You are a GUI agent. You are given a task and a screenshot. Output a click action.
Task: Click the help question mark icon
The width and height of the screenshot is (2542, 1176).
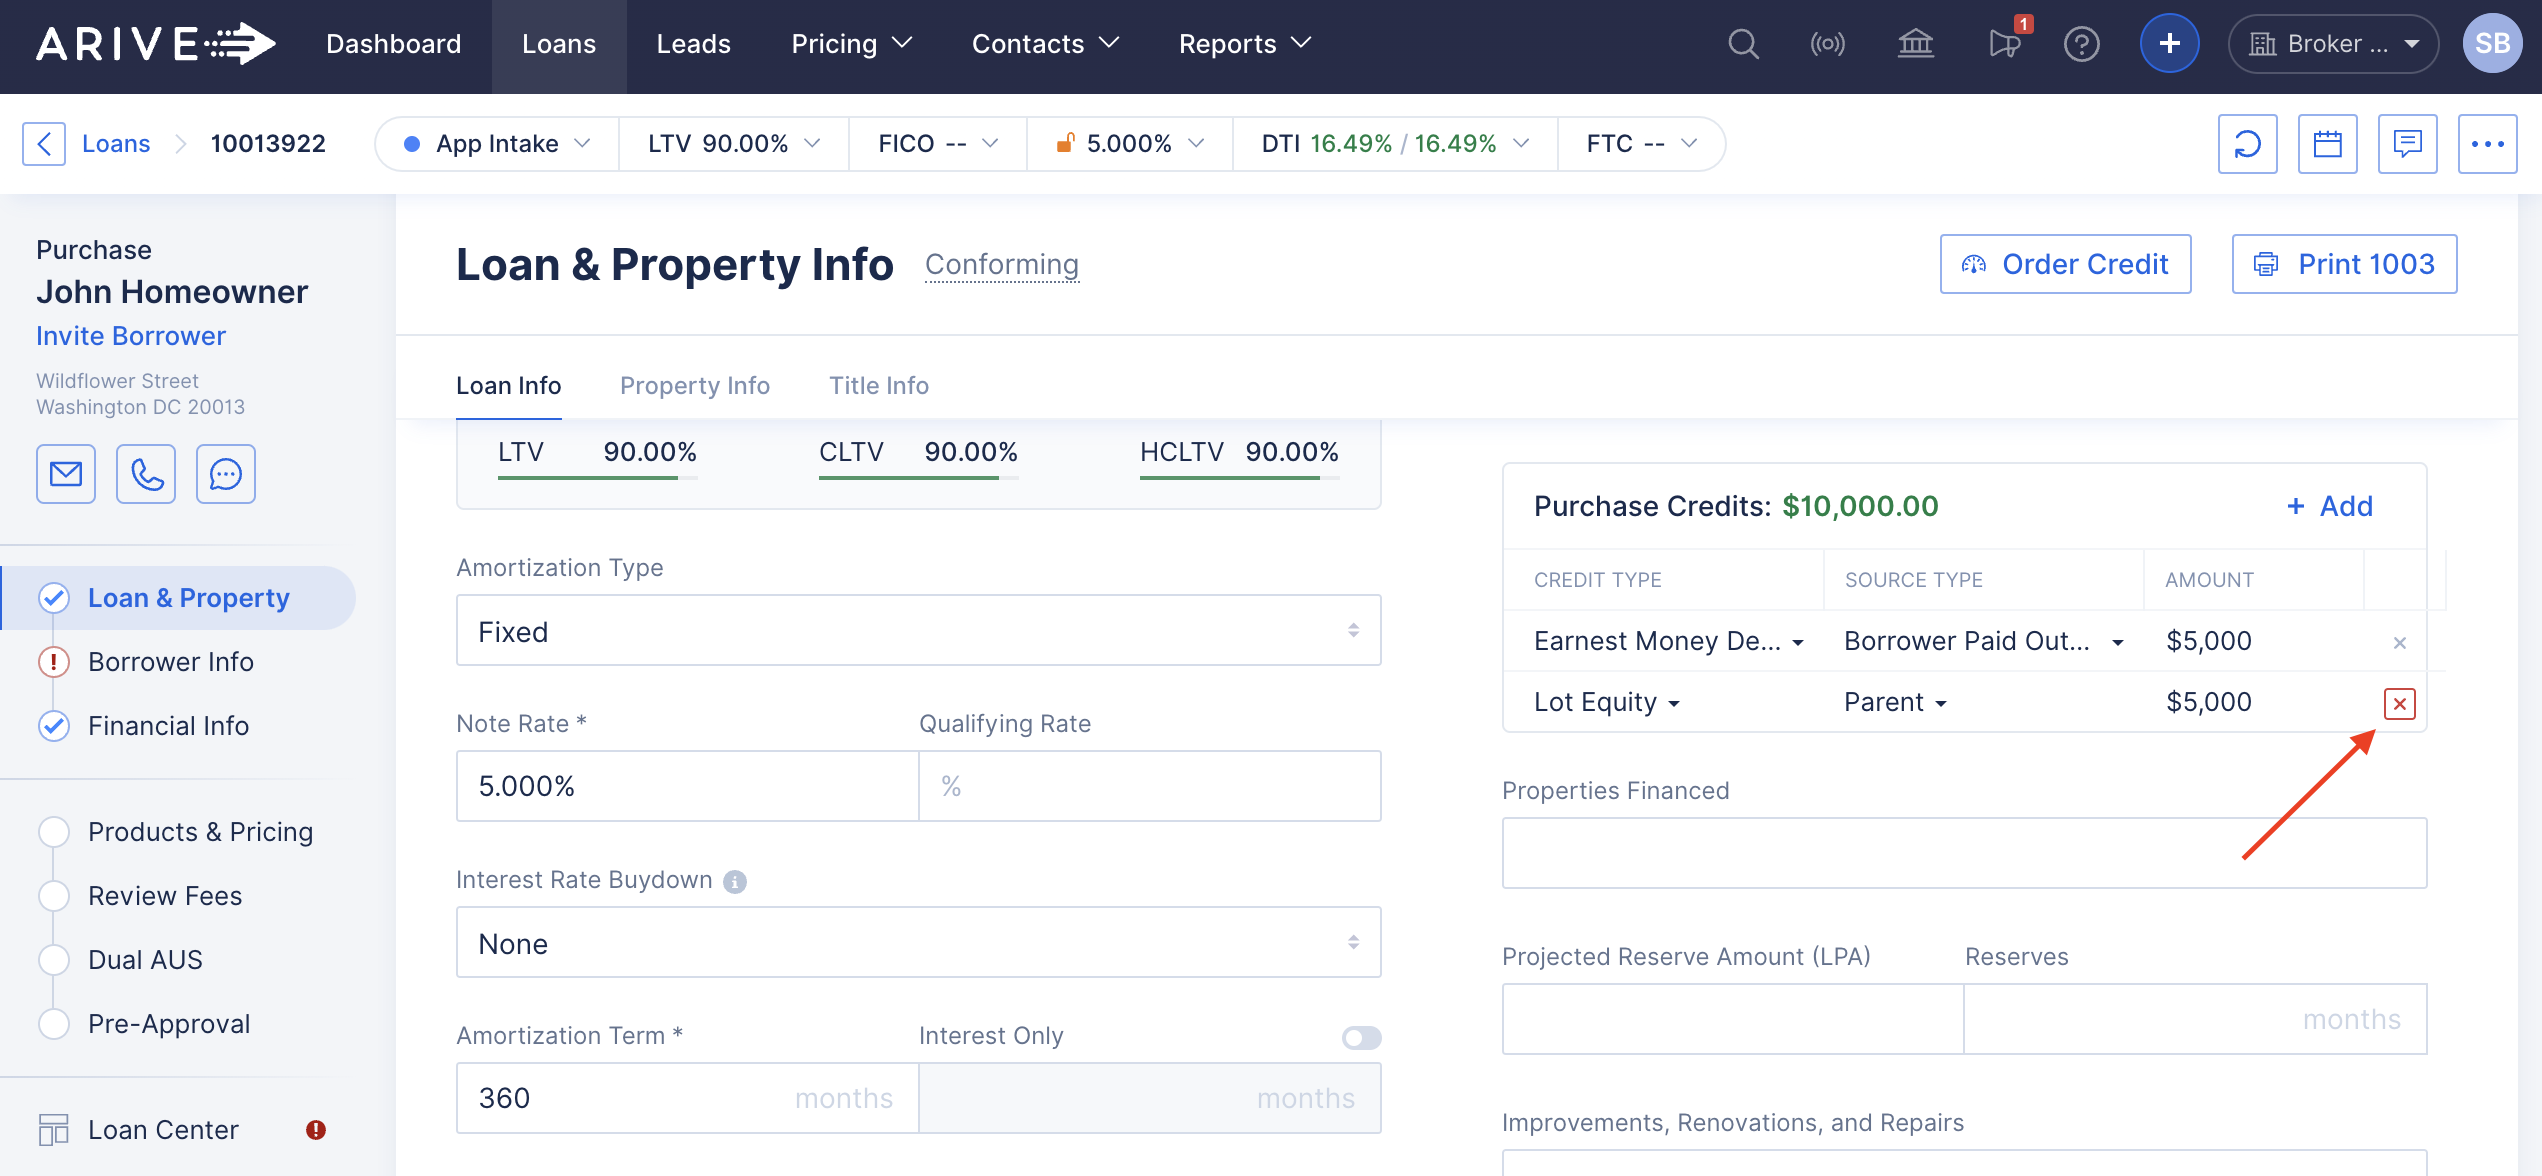(x=2081, y=44)
